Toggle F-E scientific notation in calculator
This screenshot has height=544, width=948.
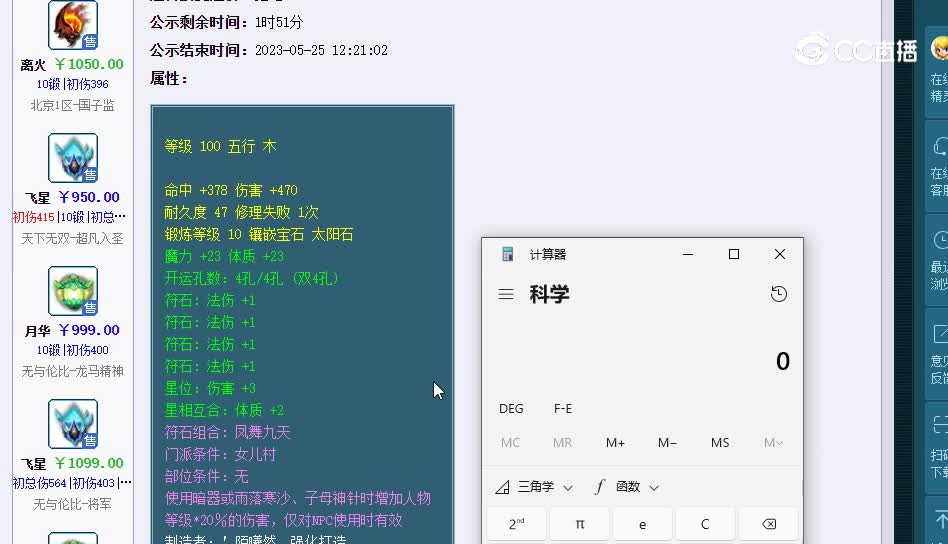pos(563,409)
